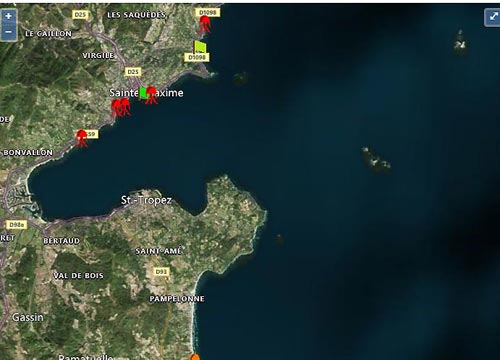Select the Bertaud place label

62,241
